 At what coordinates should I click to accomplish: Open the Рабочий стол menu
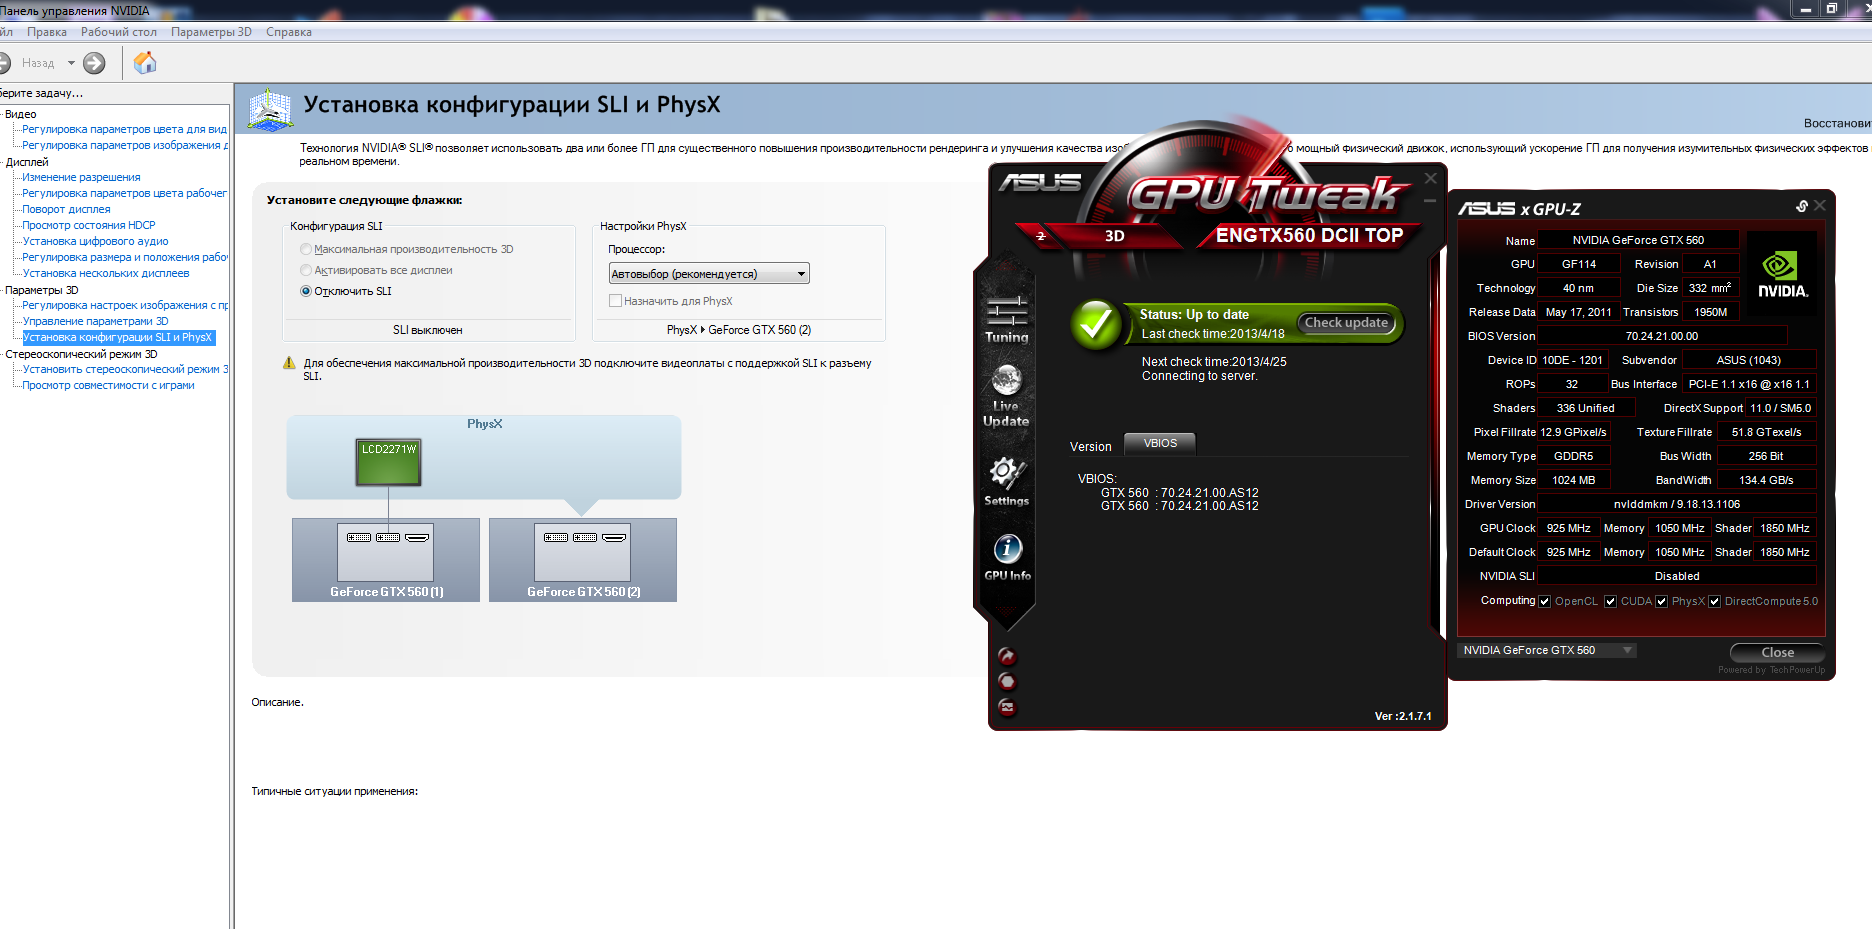click(x=119, y=32)
